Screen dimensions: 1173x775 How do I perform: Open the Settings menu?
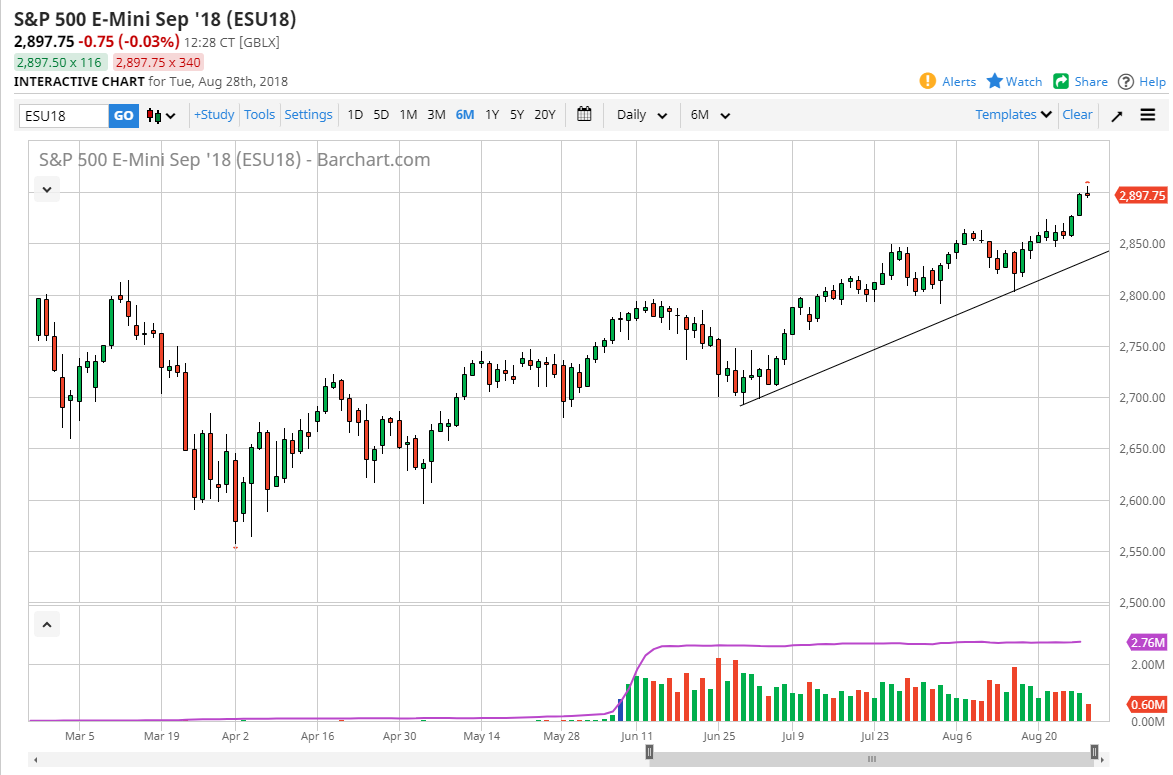point(308,115)
